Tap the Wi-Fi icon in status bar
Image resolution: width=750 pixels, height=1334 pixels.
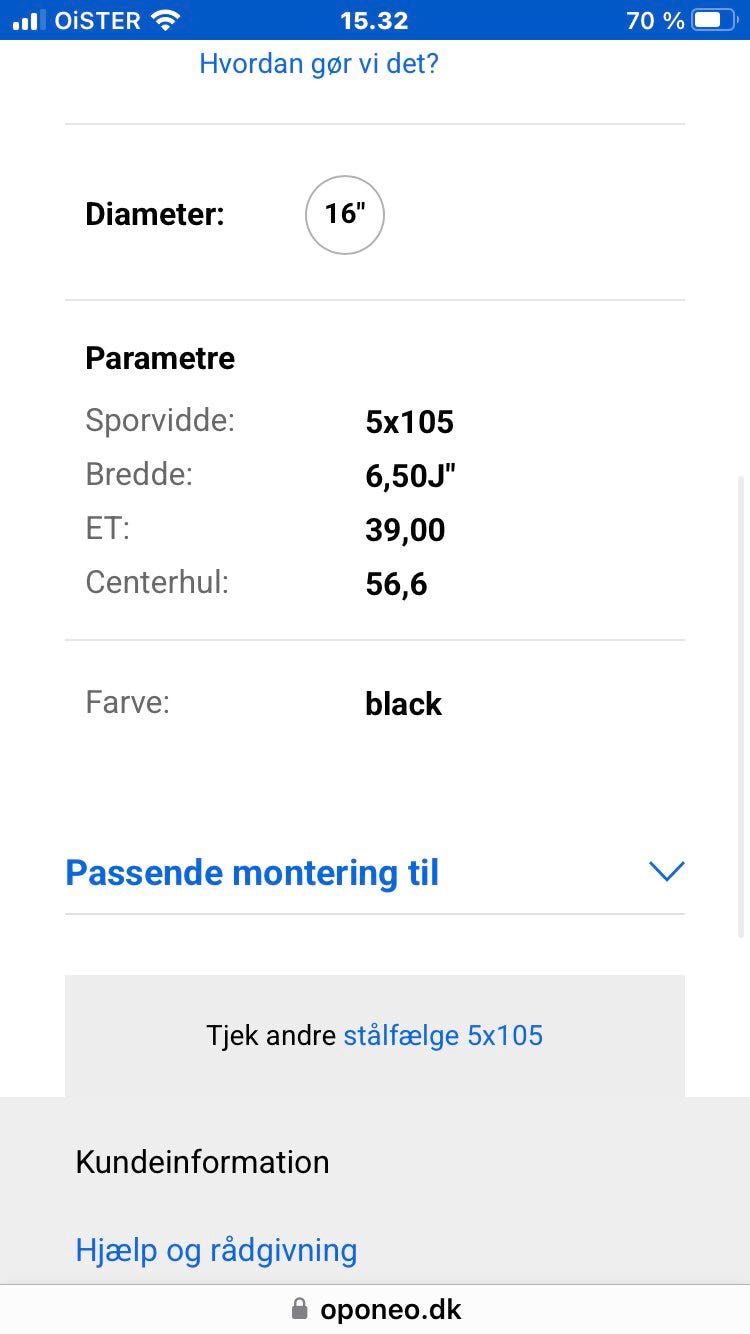pyautogui.click(x=166, y=20)
